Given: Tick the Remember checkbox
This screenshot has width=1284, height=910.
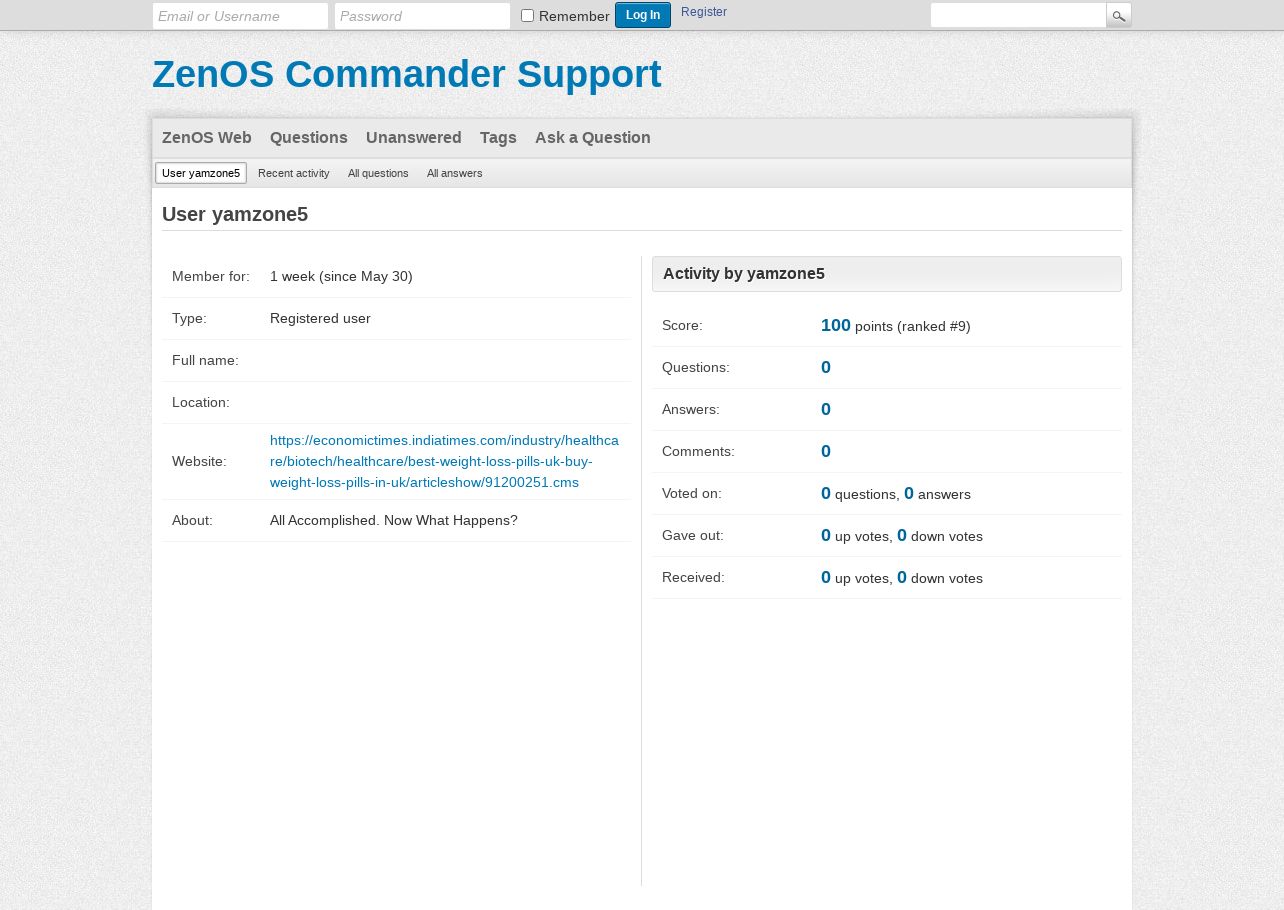Looking at the screenshot, I should tap(527, 15).
